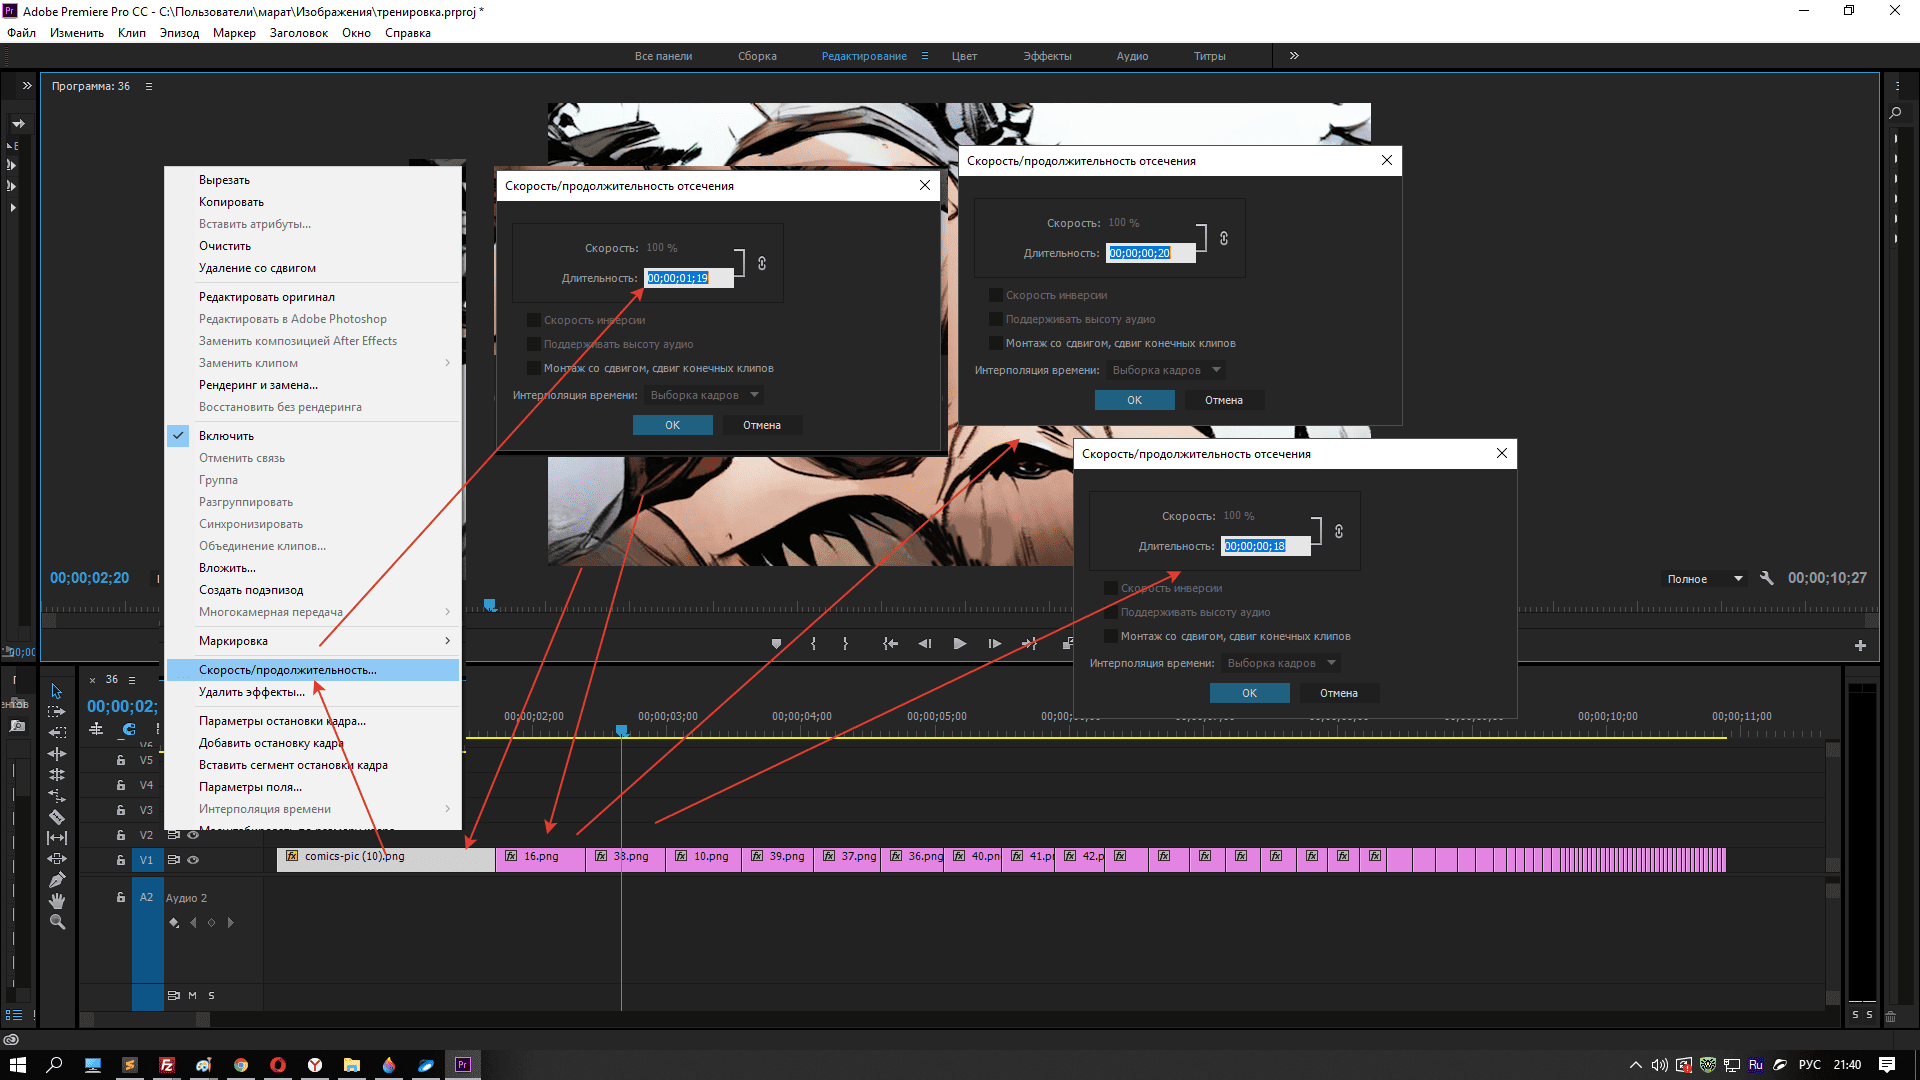This screenshot has height=1080, width=1920.
Task: Check ripple edit box in 00;00;00;20 dialog
Action: [x=996, y=343]
